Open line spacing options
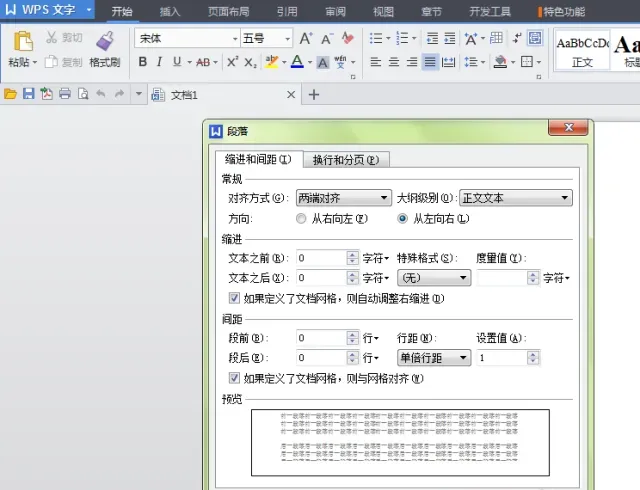Image resolution: width=640 pixels, height=490 pixels. (471, 62)
